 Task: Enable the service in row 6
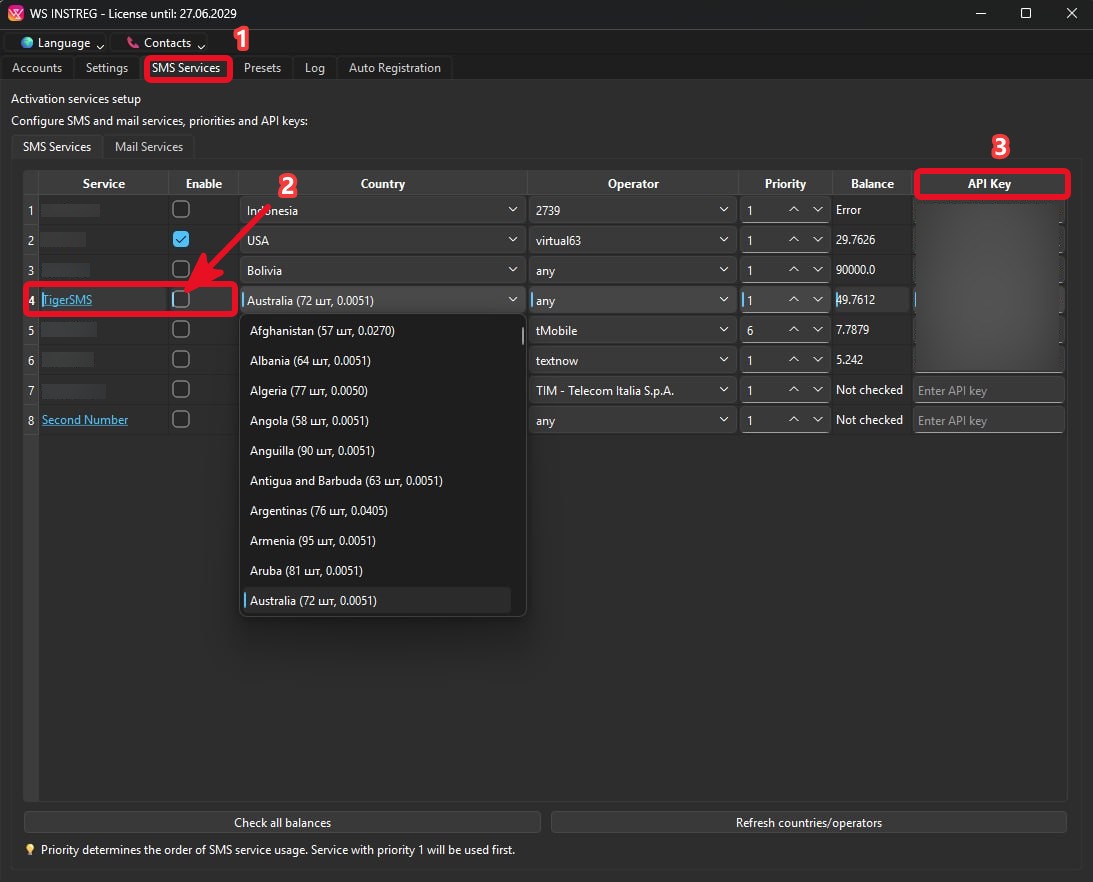click(x=181, y=359)
